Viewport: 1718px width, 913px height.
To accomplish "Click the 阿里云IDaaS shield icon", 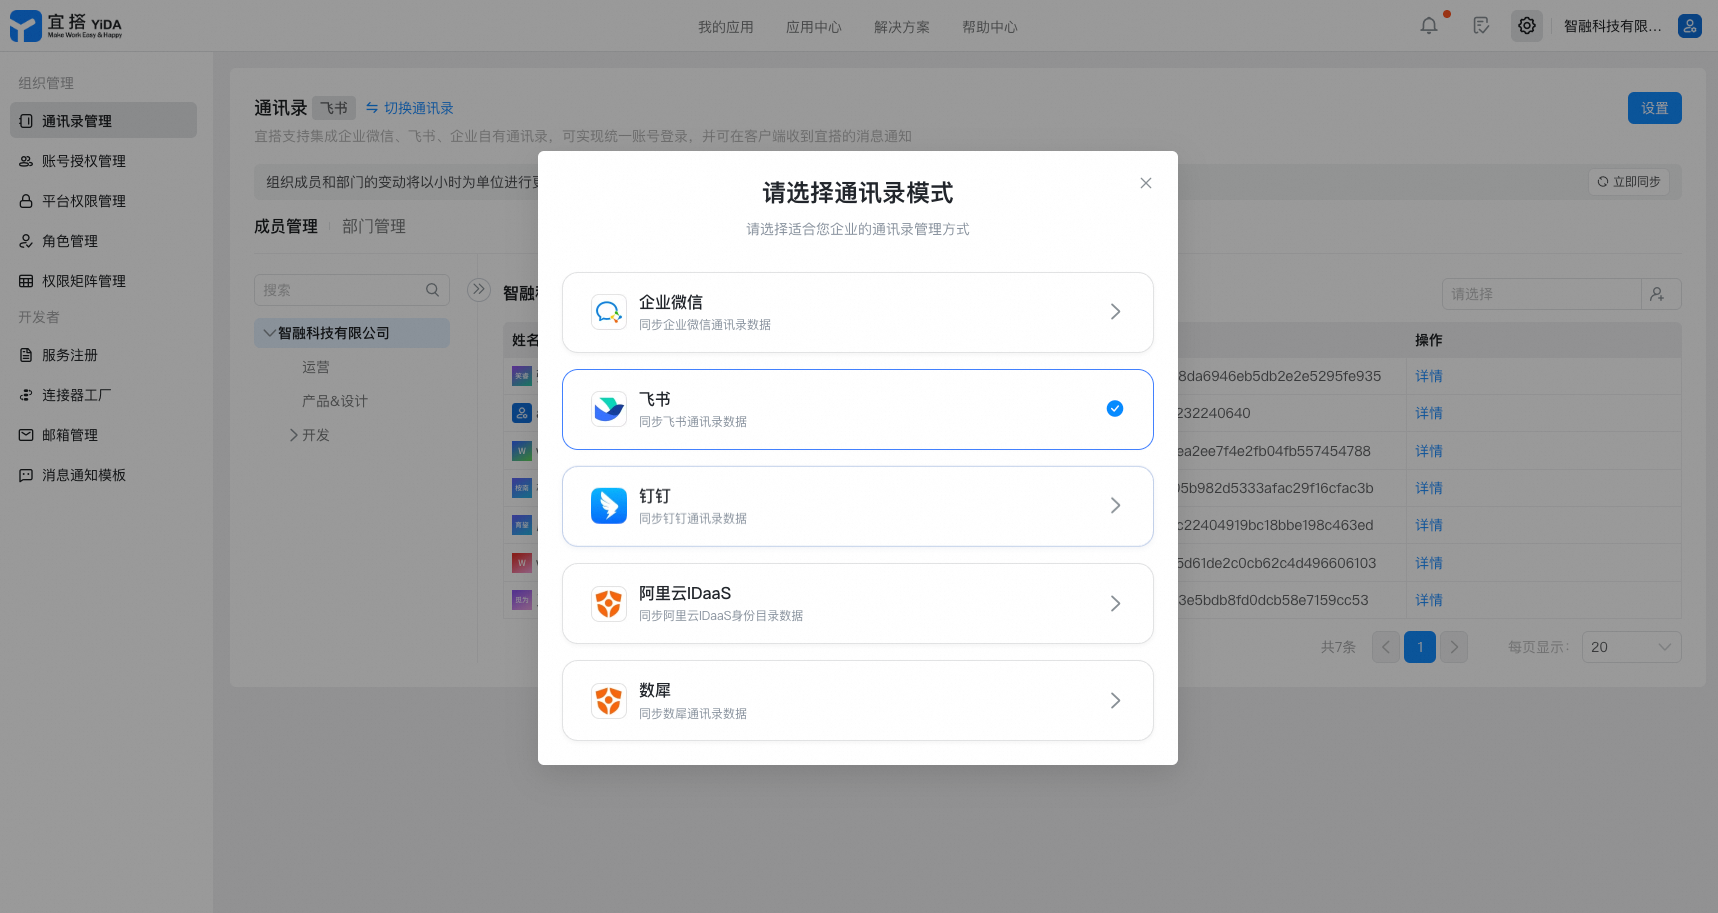I will click(608, 603).
